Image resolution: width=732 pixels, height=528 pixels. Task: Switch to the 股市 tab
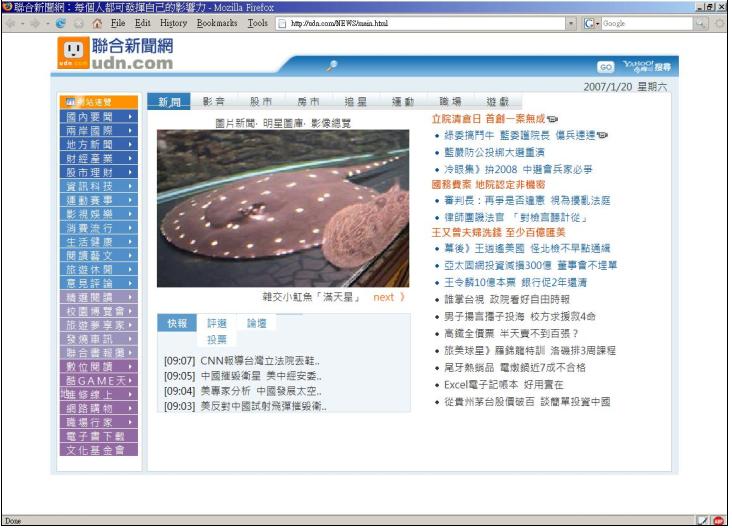point(261,101)
